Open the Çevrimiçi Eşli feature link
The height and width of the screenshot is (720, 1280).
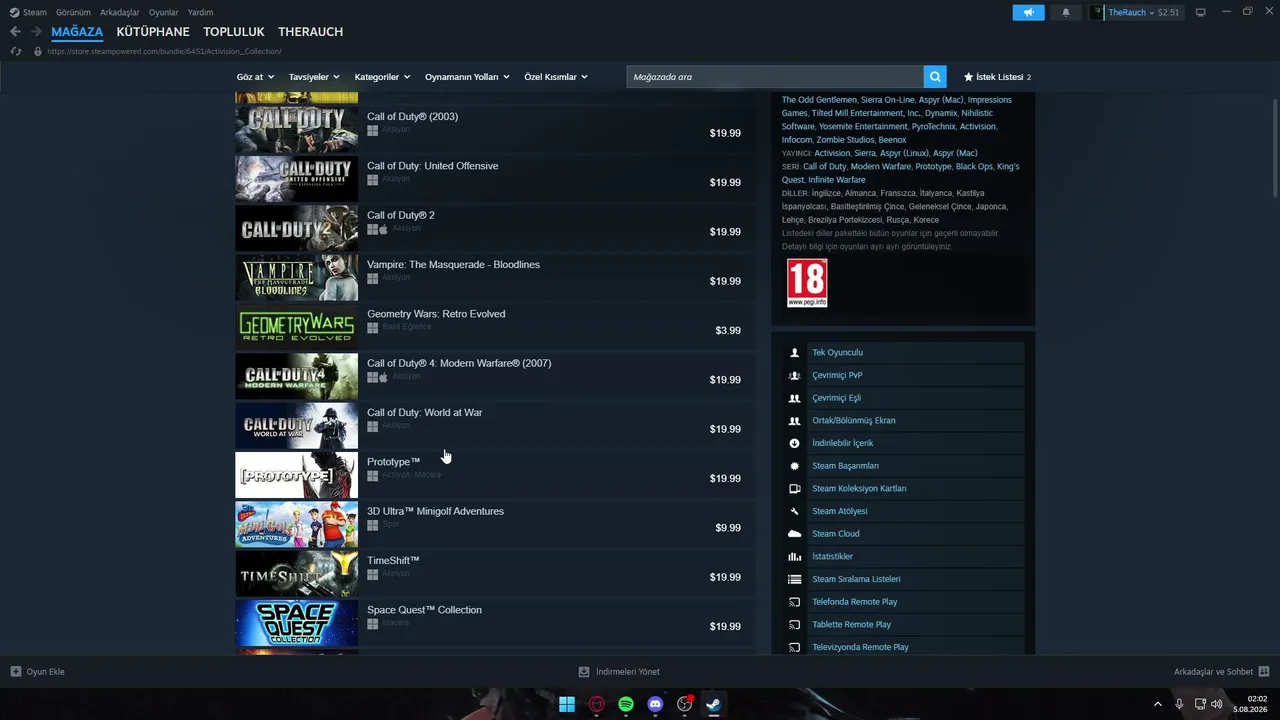point(836,398)
